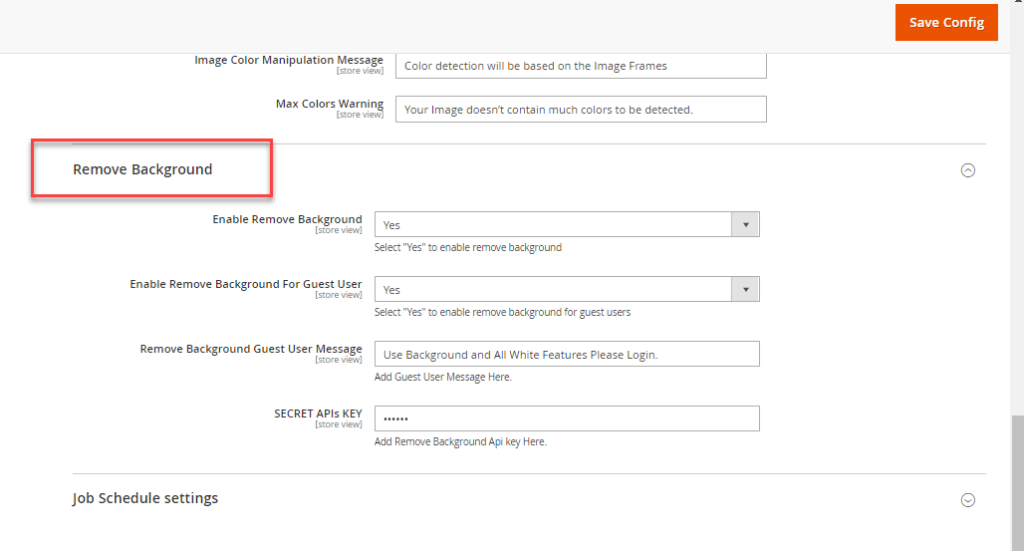Click the SECRET APIs KEY label
Viewport: 1024px width, 551px height.
[x=318, y=413]
